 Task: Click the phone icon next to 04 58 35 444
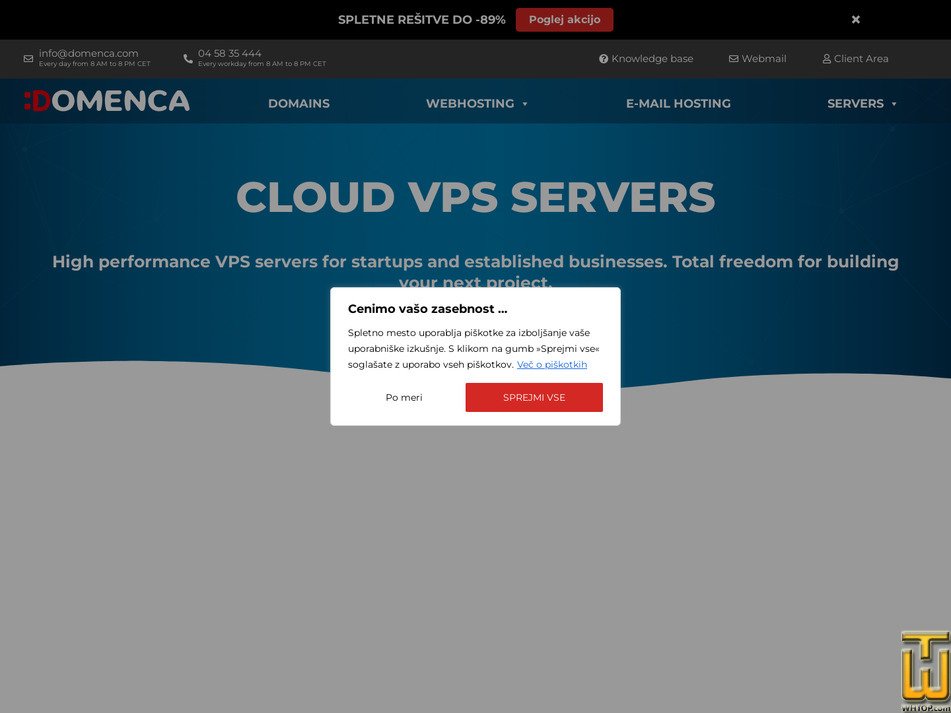pos(187,58)
